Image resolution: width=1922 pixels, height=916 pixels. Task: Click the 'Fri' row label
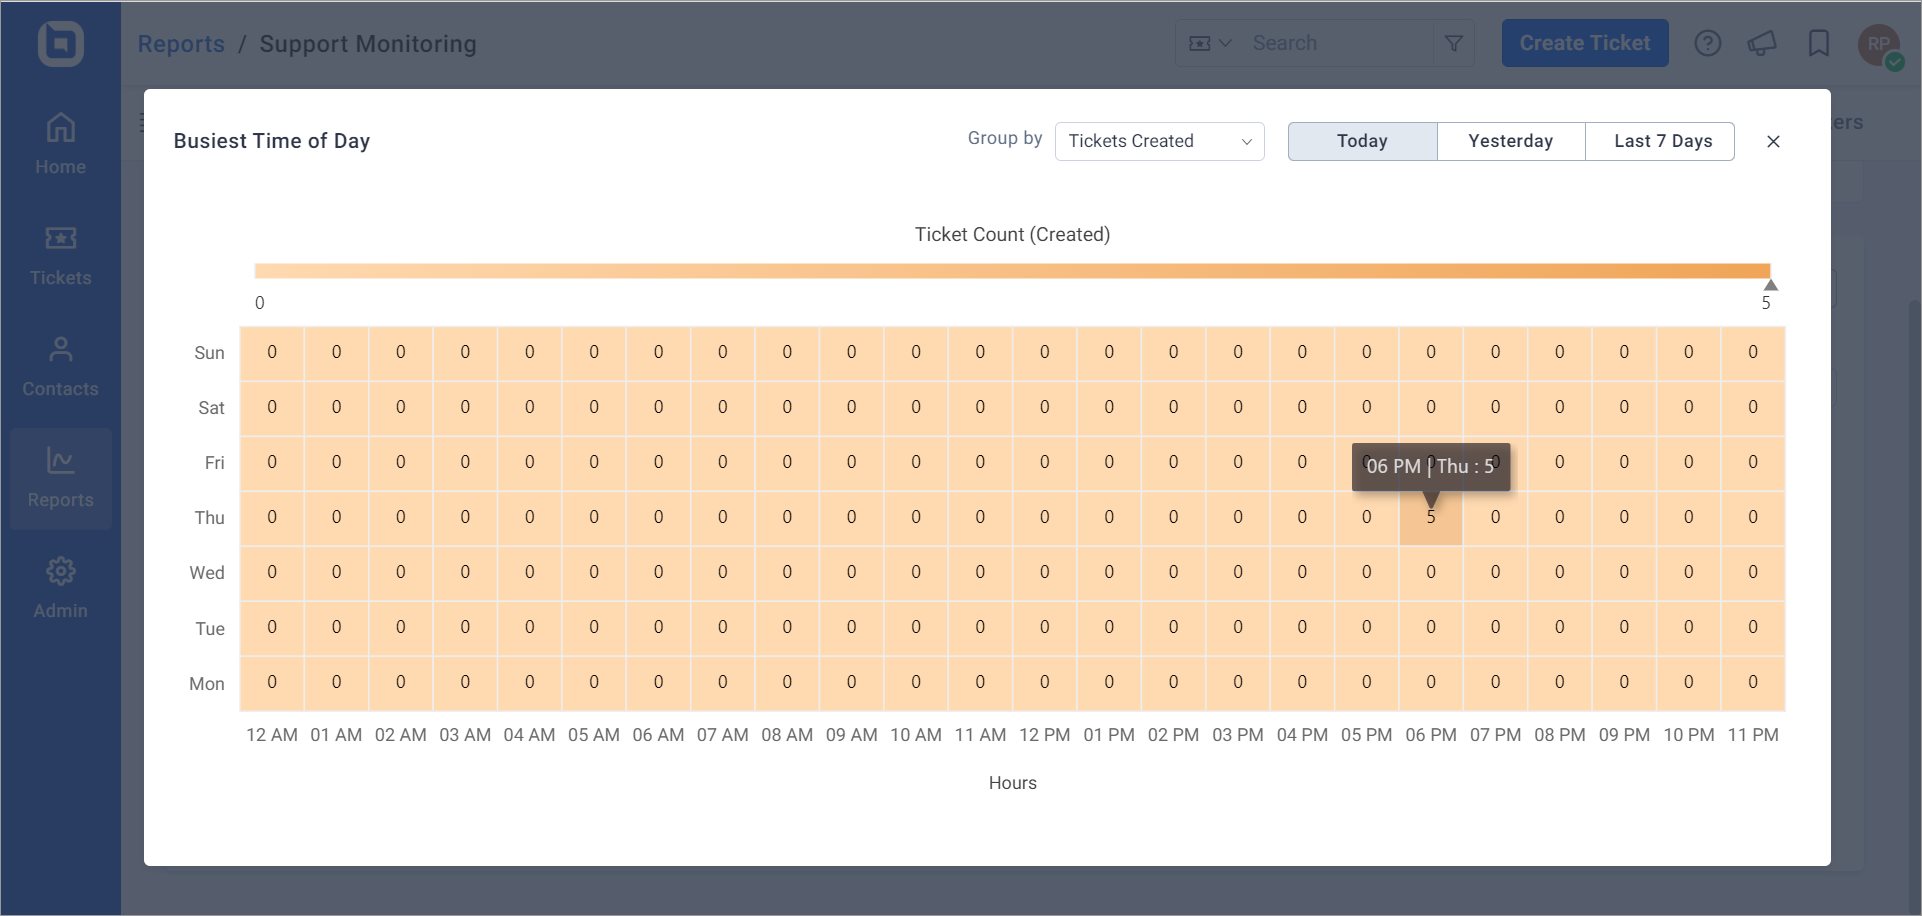click(215, 463)
